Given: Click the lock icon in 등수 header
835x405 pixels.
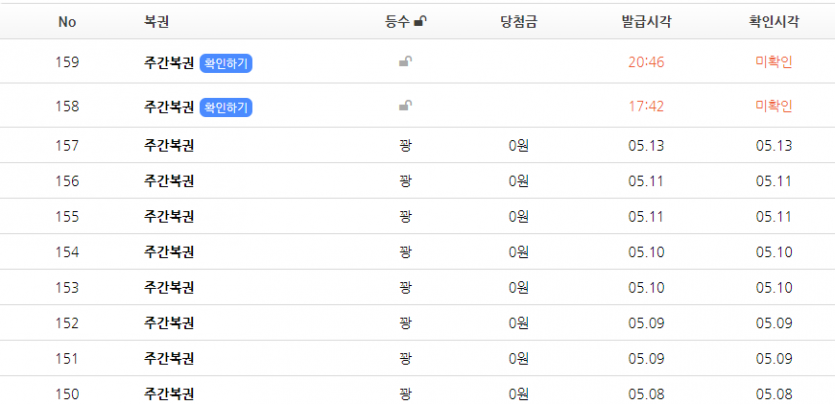Looking at the screenshot, I should tap(421, 22).
